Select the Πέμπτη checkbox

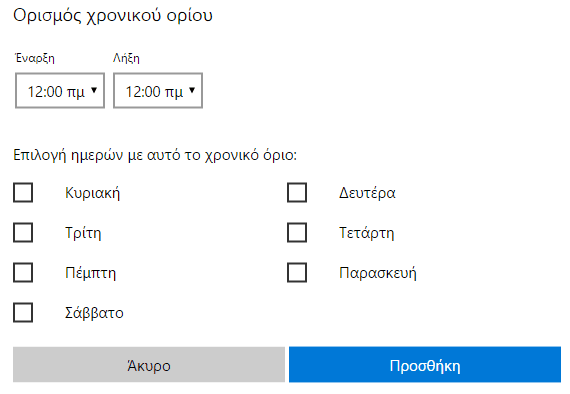pyautogui.click(x=23, y=272)
